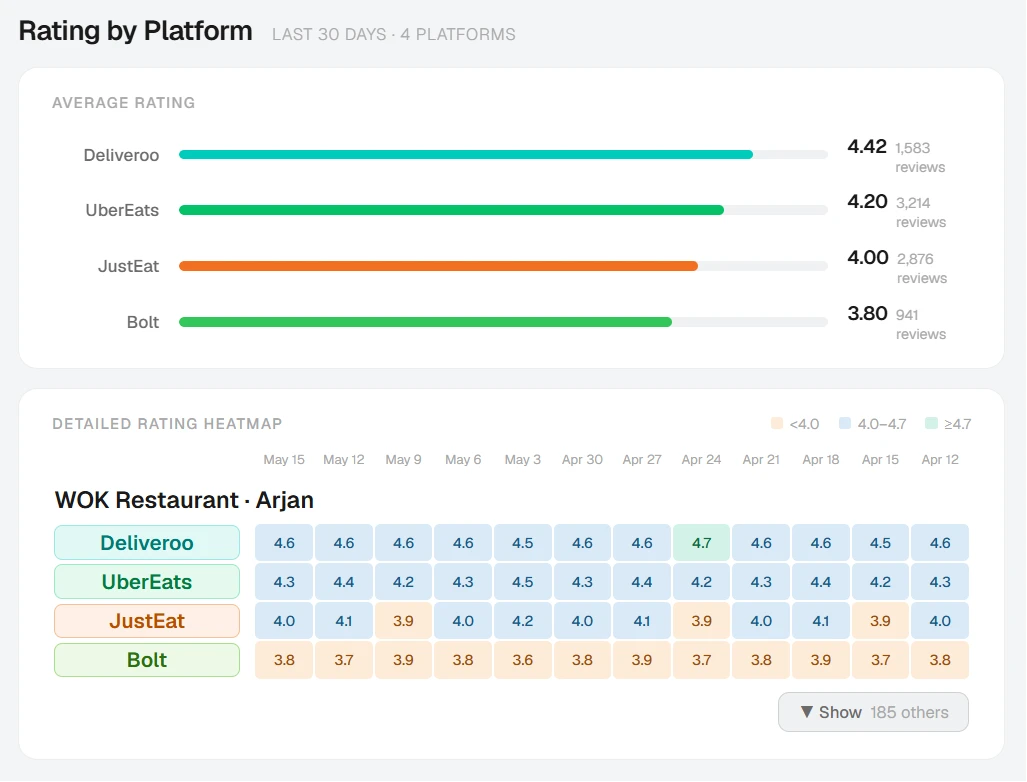This screenshot has width=1027, height=782.
Task: Click Deliveroo's 4.7 cell on Apr 24
Action: coord(701,542)
